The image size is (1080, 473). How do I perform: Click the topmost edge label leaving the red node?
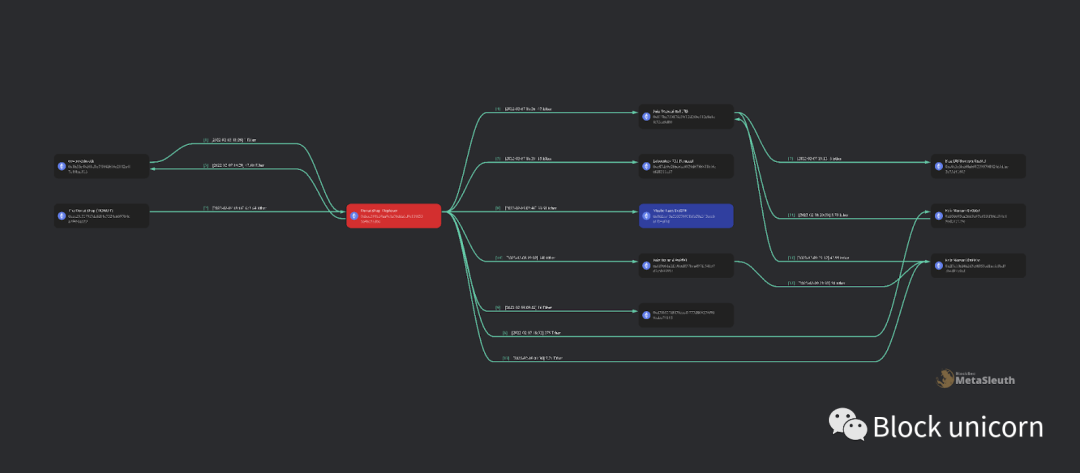(523, 109)
